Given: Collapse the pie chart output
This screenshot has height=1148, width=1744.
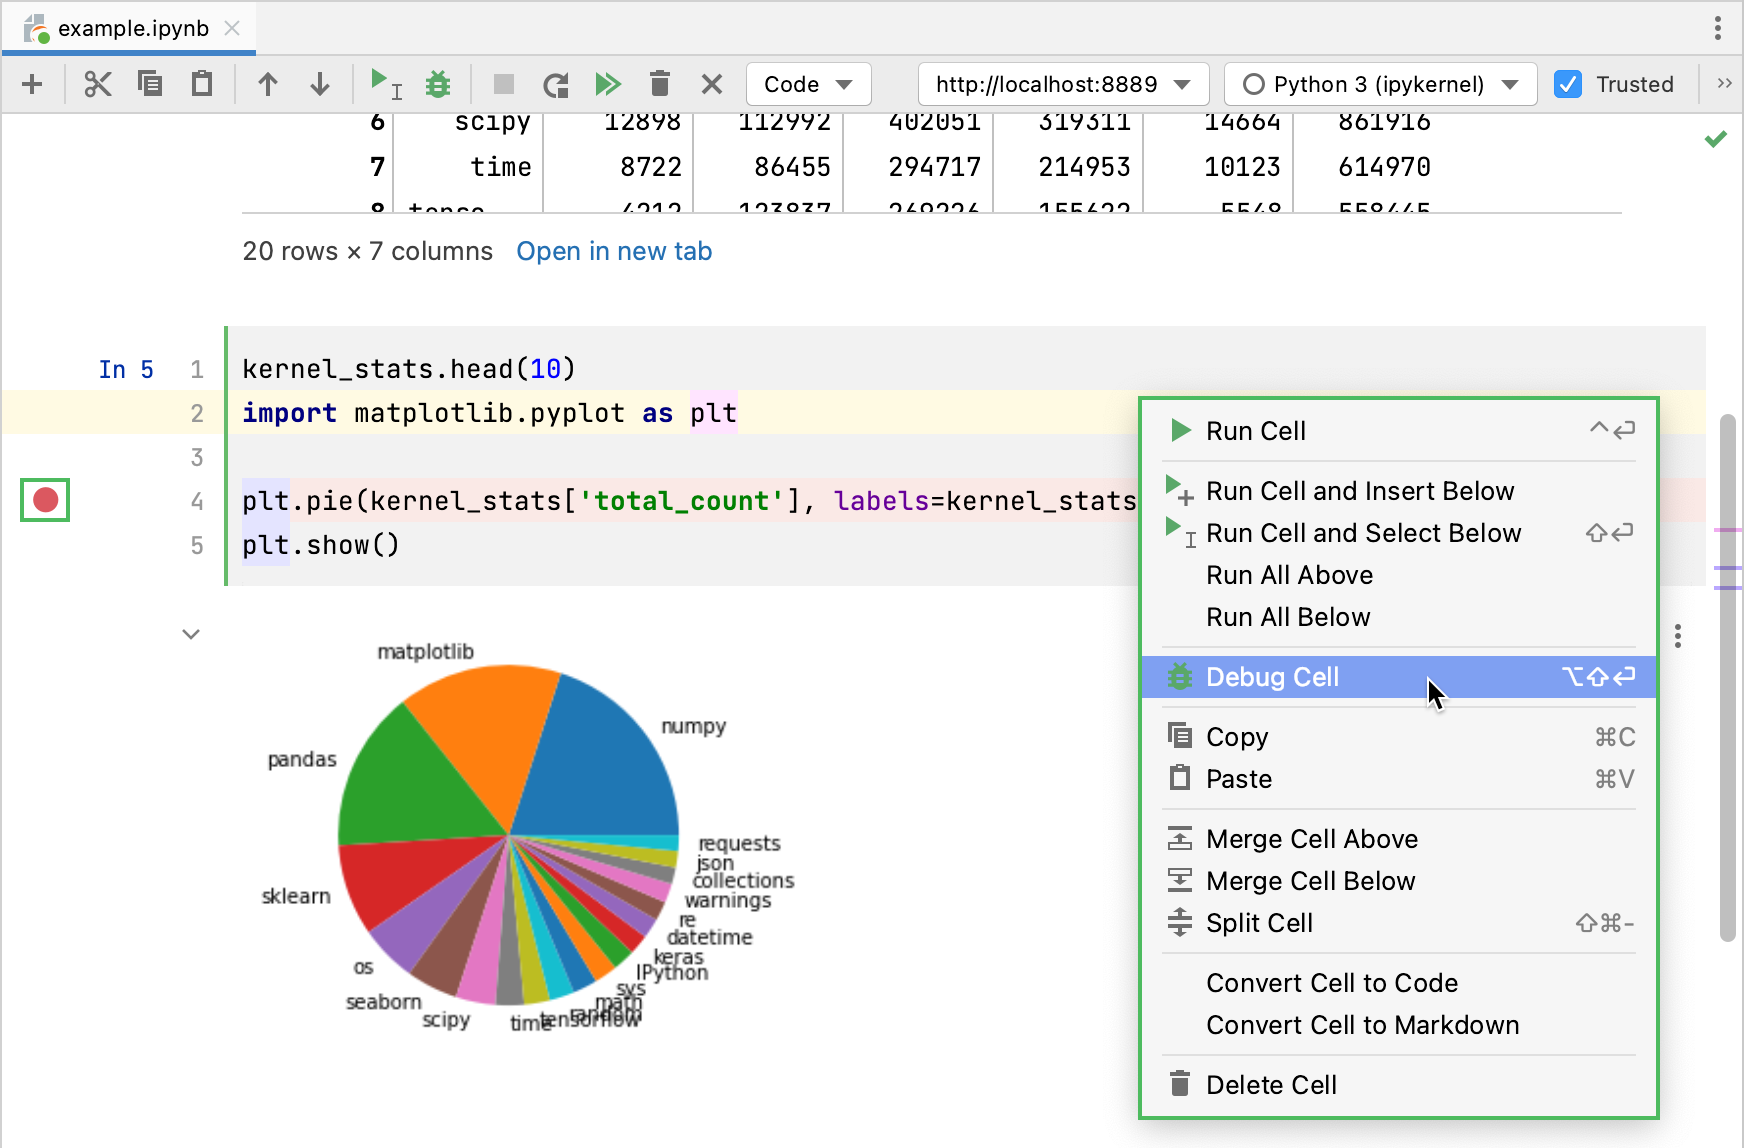Looking at the screenshot, I should 191,634.
